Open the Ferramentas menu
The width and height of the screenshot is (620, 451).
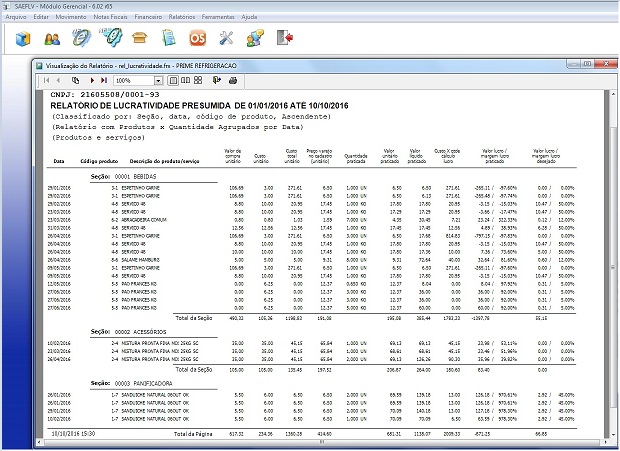(219, 17)
